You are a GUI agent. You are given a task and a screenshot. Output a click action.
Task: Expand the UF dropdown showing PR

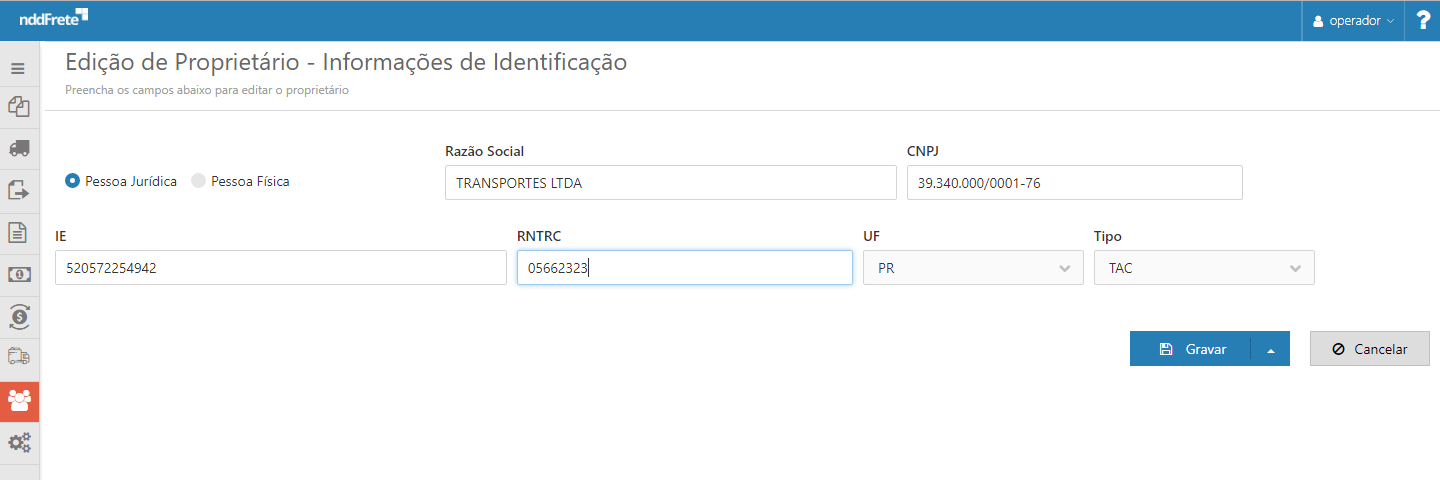click(973, 268)
